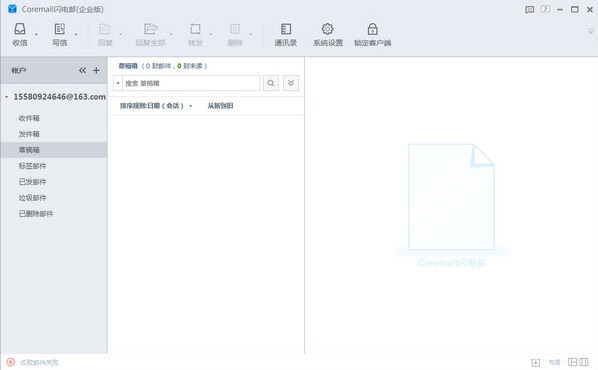The width and height of the screenshot is (598, 370).
Task: Click into the 搜索 草稿箱 search field
Action: click(x=191, y=83)
